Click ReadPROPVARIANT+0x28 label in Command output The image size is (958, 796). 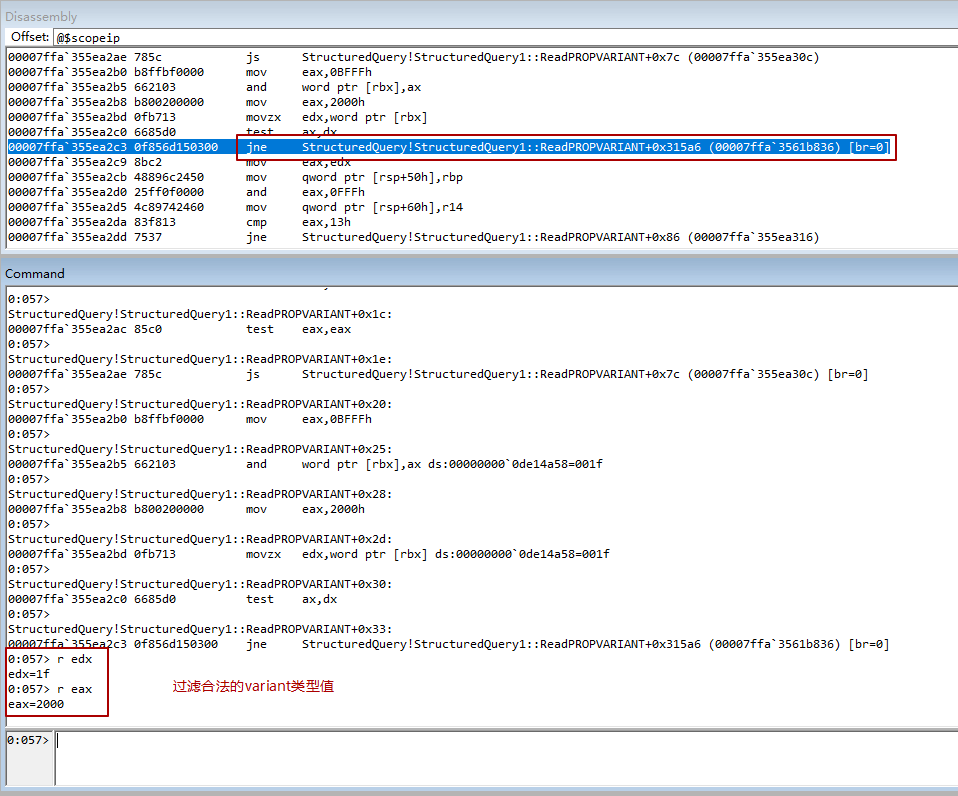[x=200, y=494]
